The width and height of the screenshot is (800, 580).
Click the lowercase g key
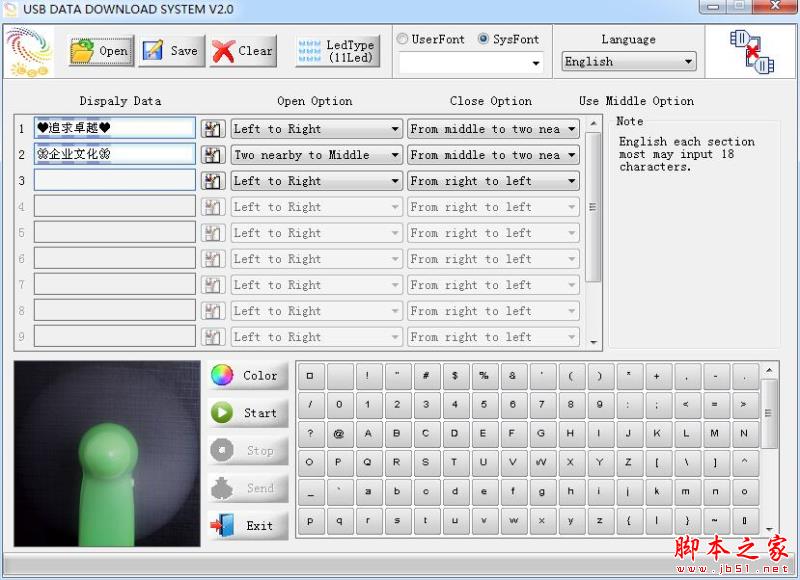pyautogui.click(x=541, y=492)
